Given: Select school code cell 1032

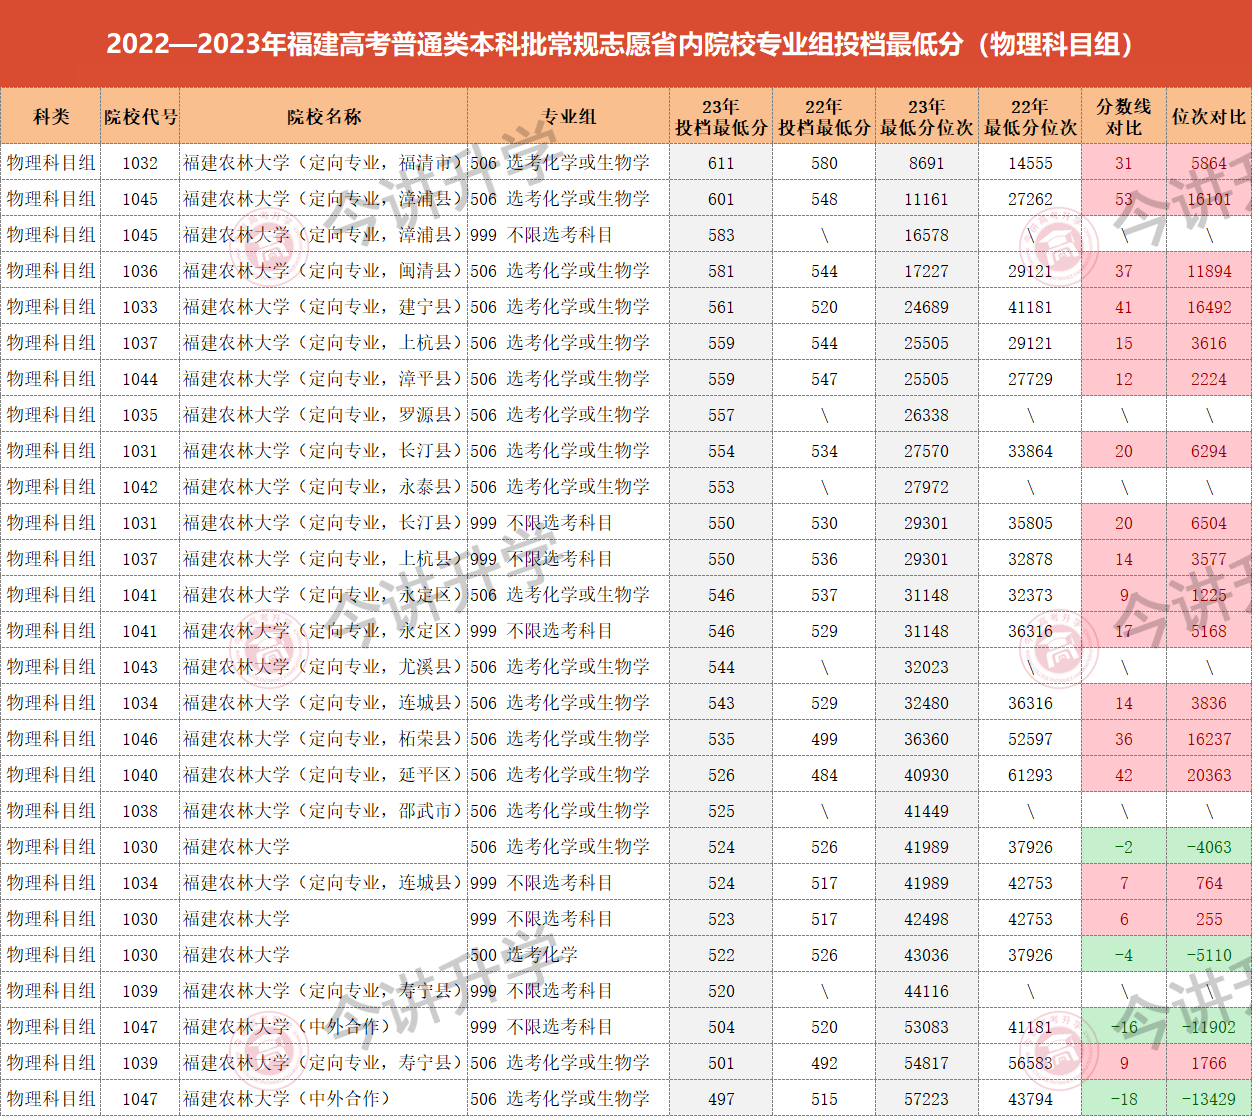Looking at the screenshot, I should coord(140,163).
